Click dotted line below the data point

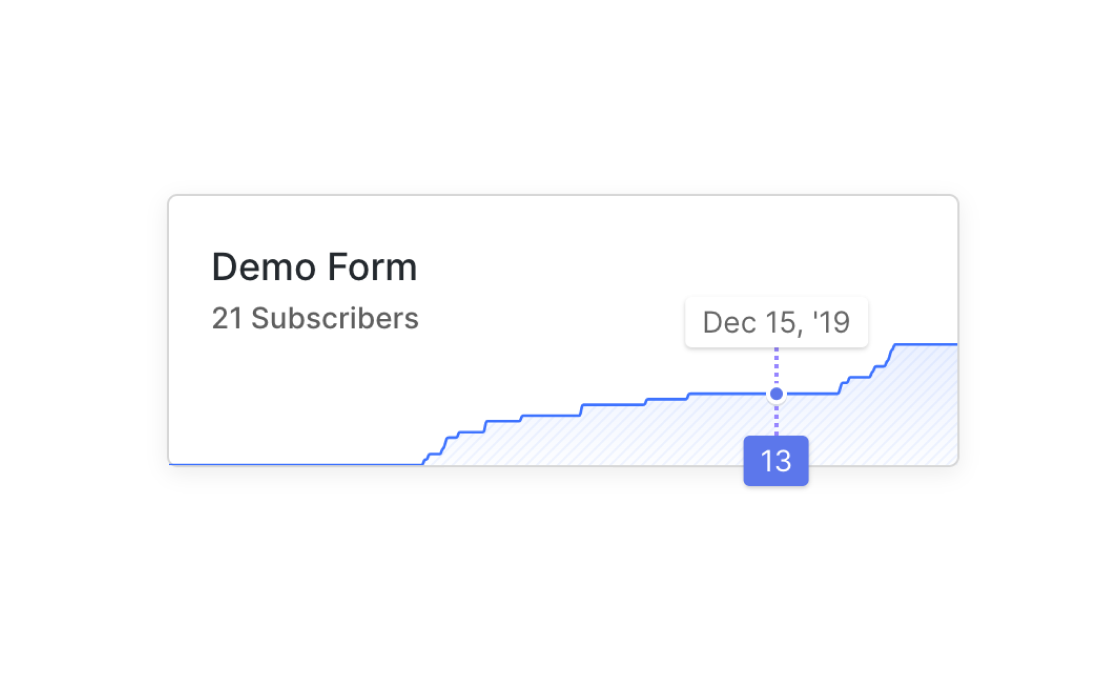click(x=776, y=419)
